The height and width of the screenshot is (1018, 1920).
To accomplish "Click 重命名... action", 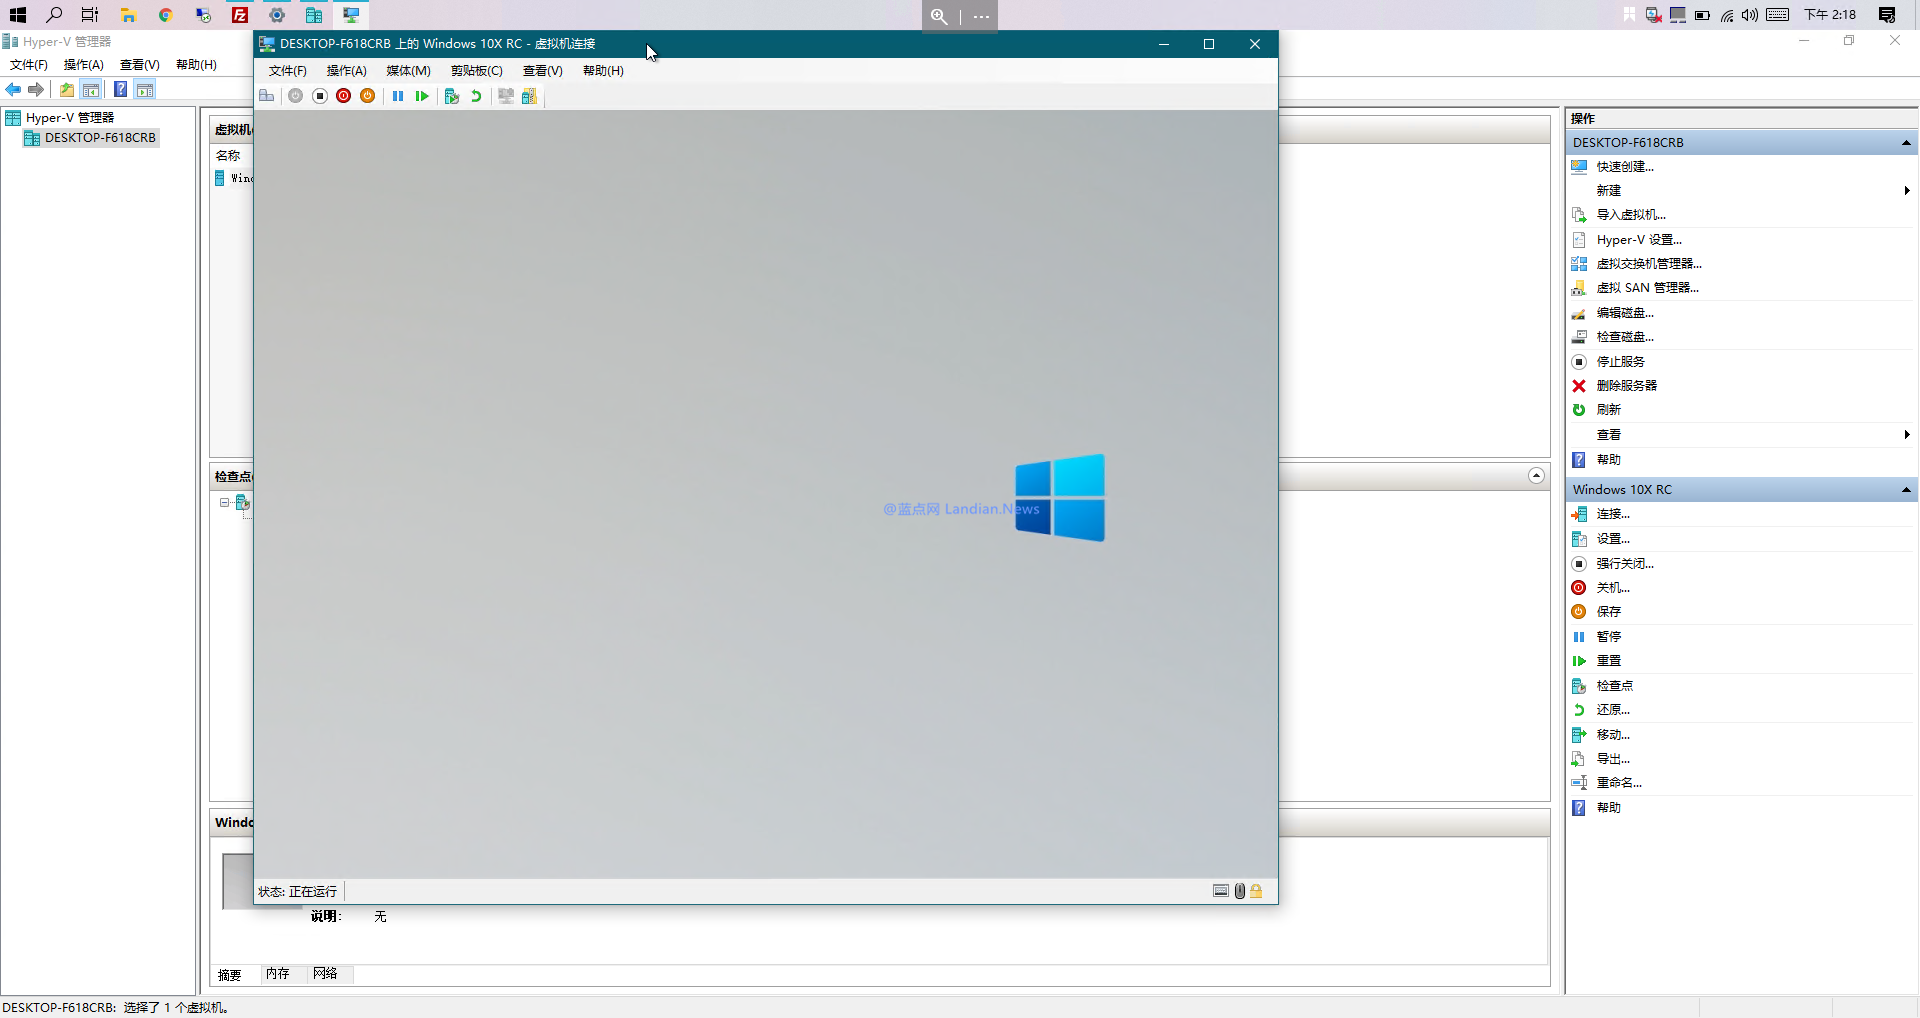I will tap(1619, 783).
